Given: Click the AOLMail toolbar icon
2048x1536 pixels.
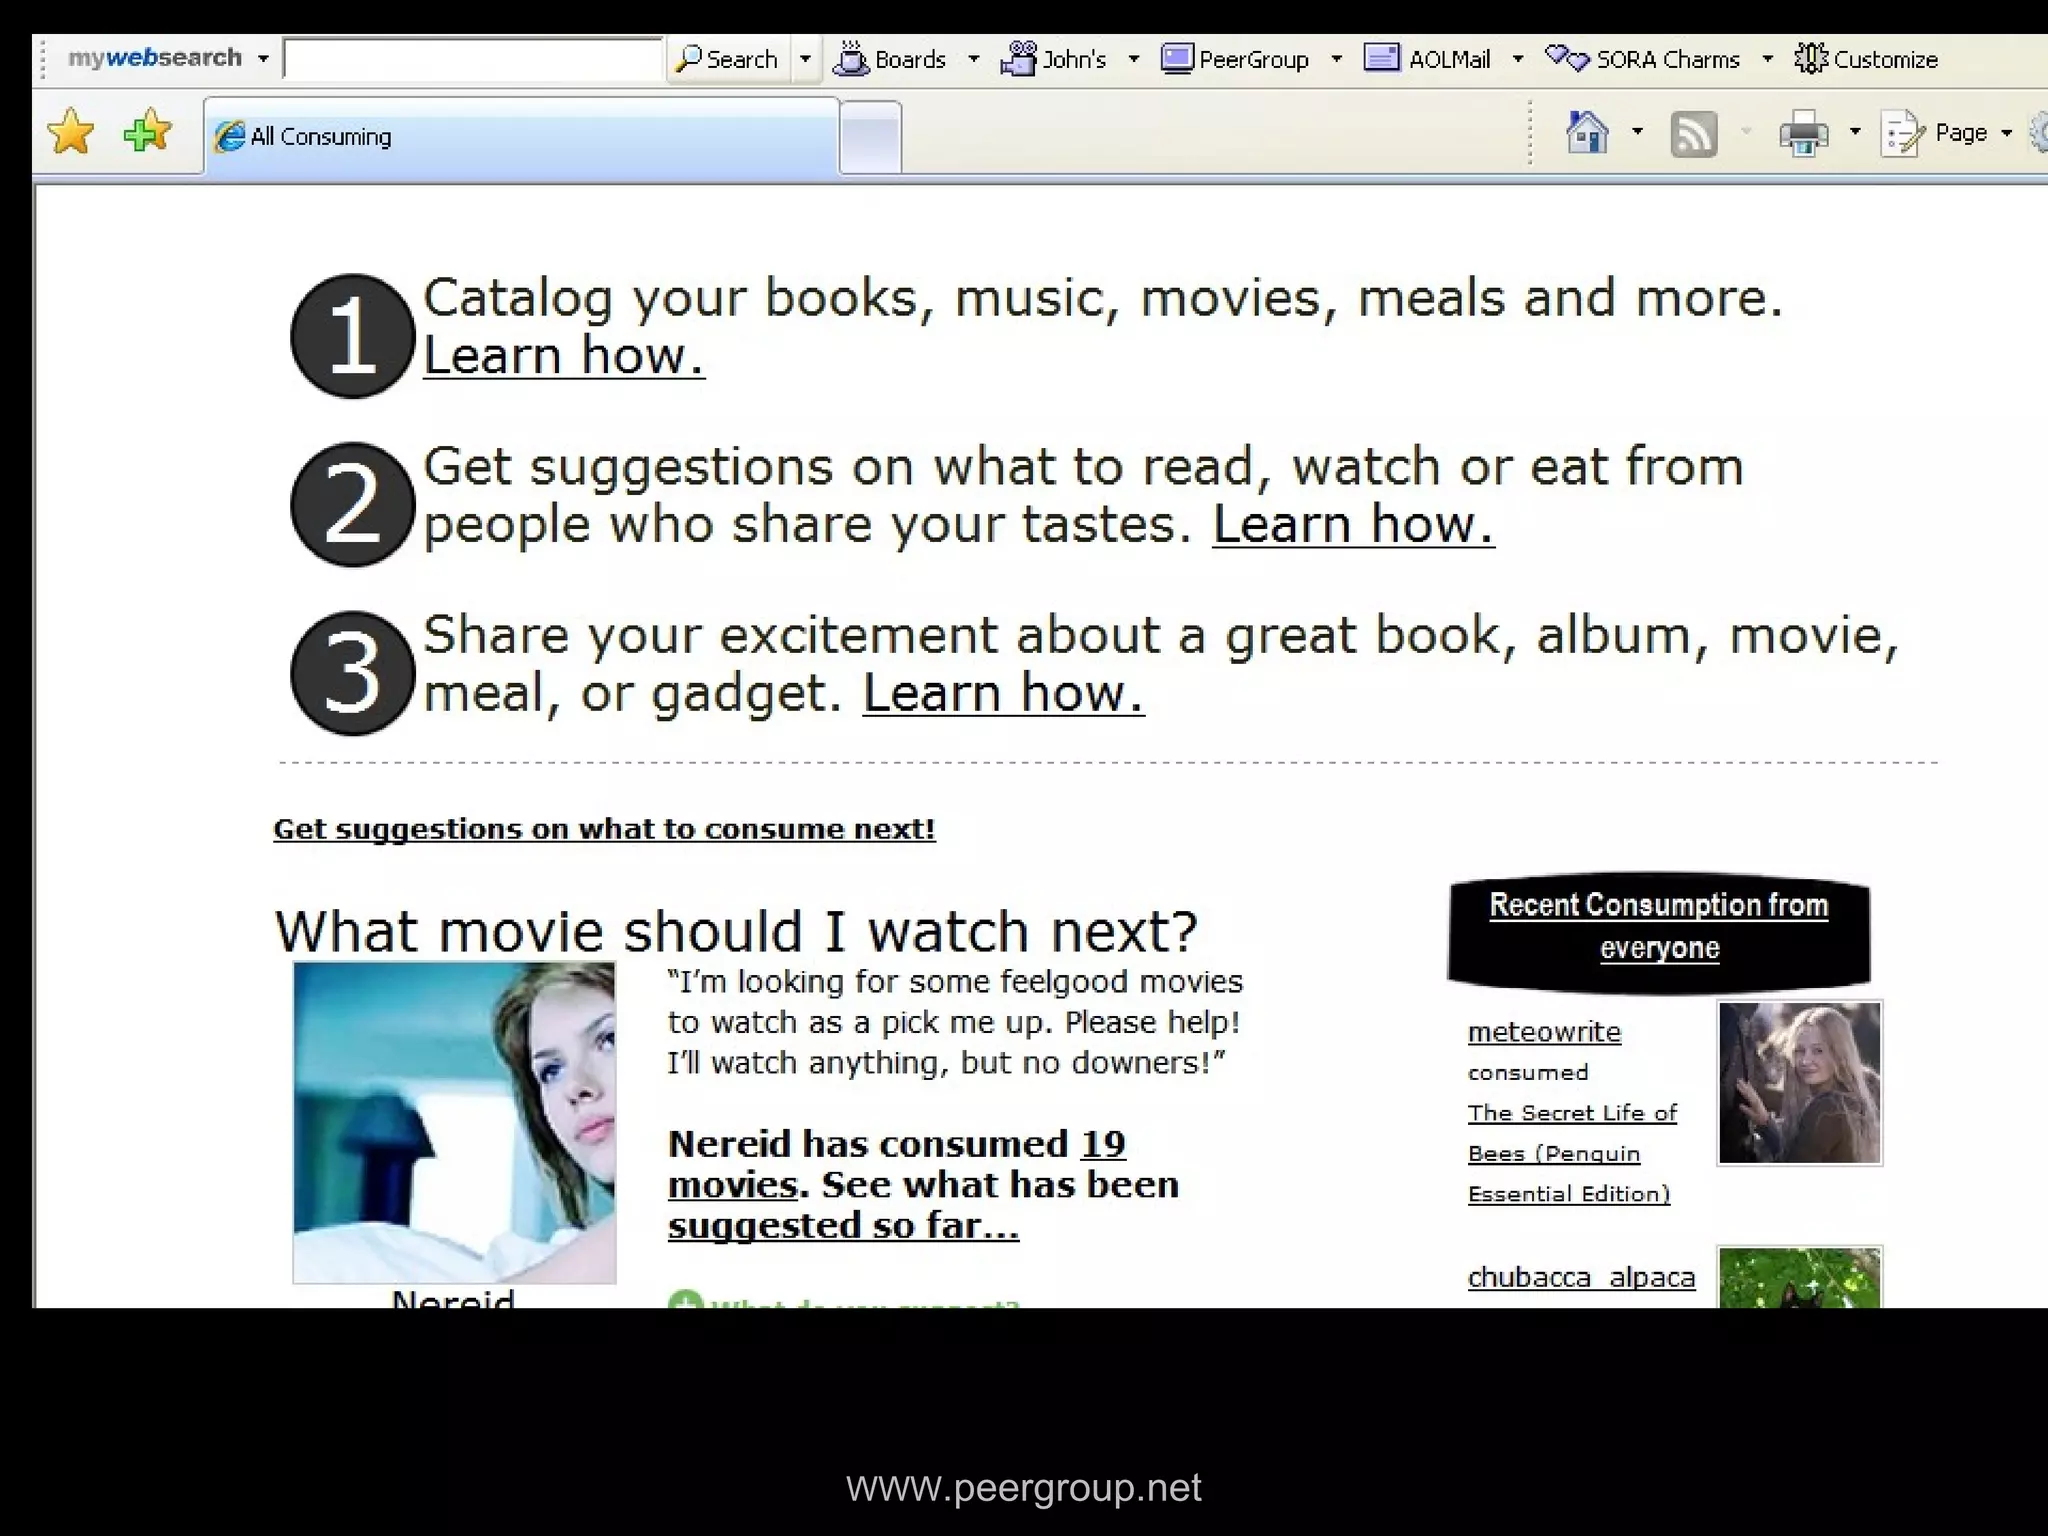Looking at the screenshot, I should (1382, 58).
